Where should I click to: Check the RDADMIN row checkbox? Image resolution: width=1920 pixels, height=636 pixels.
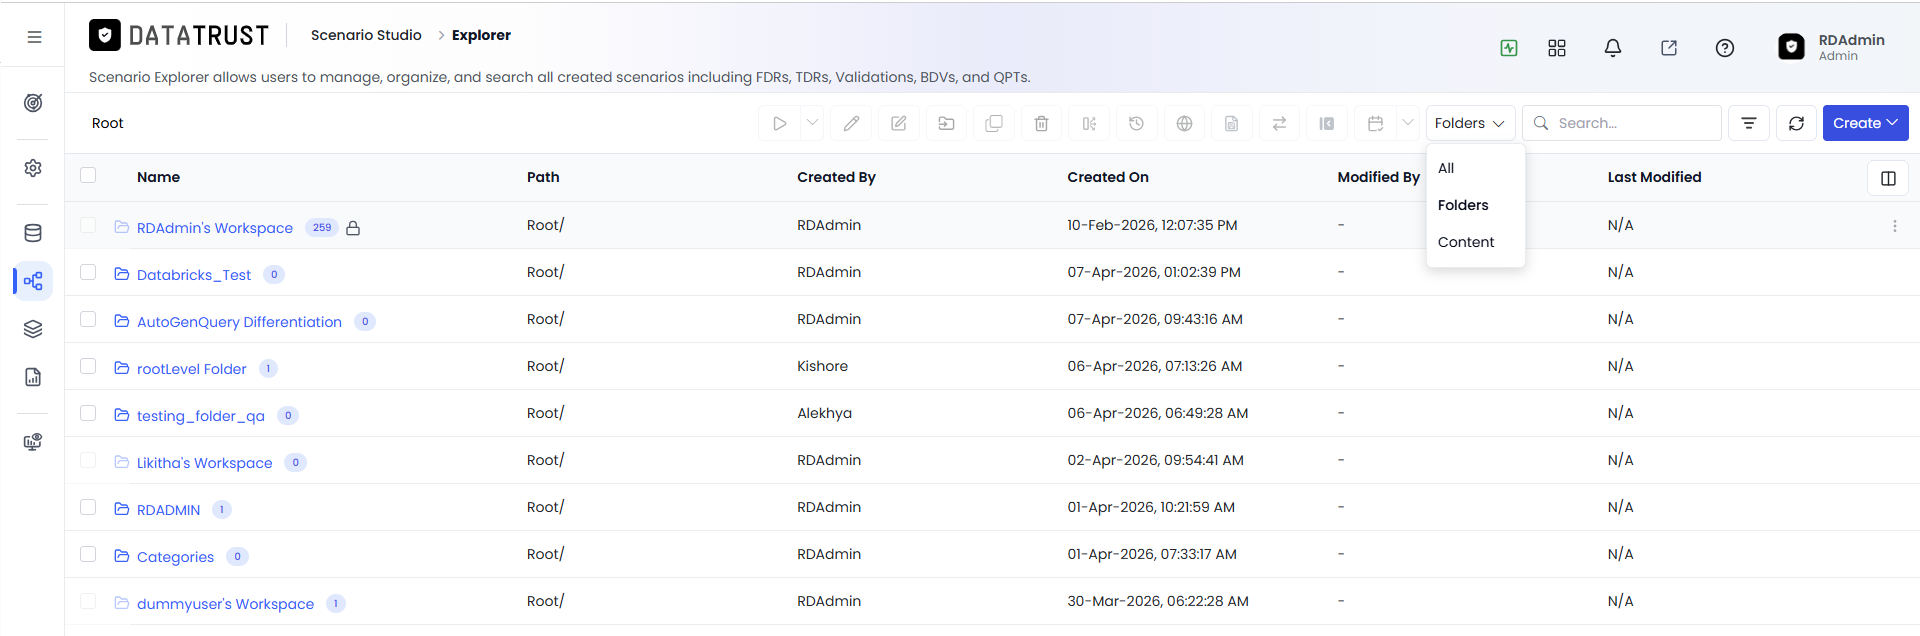coord(88,507)
